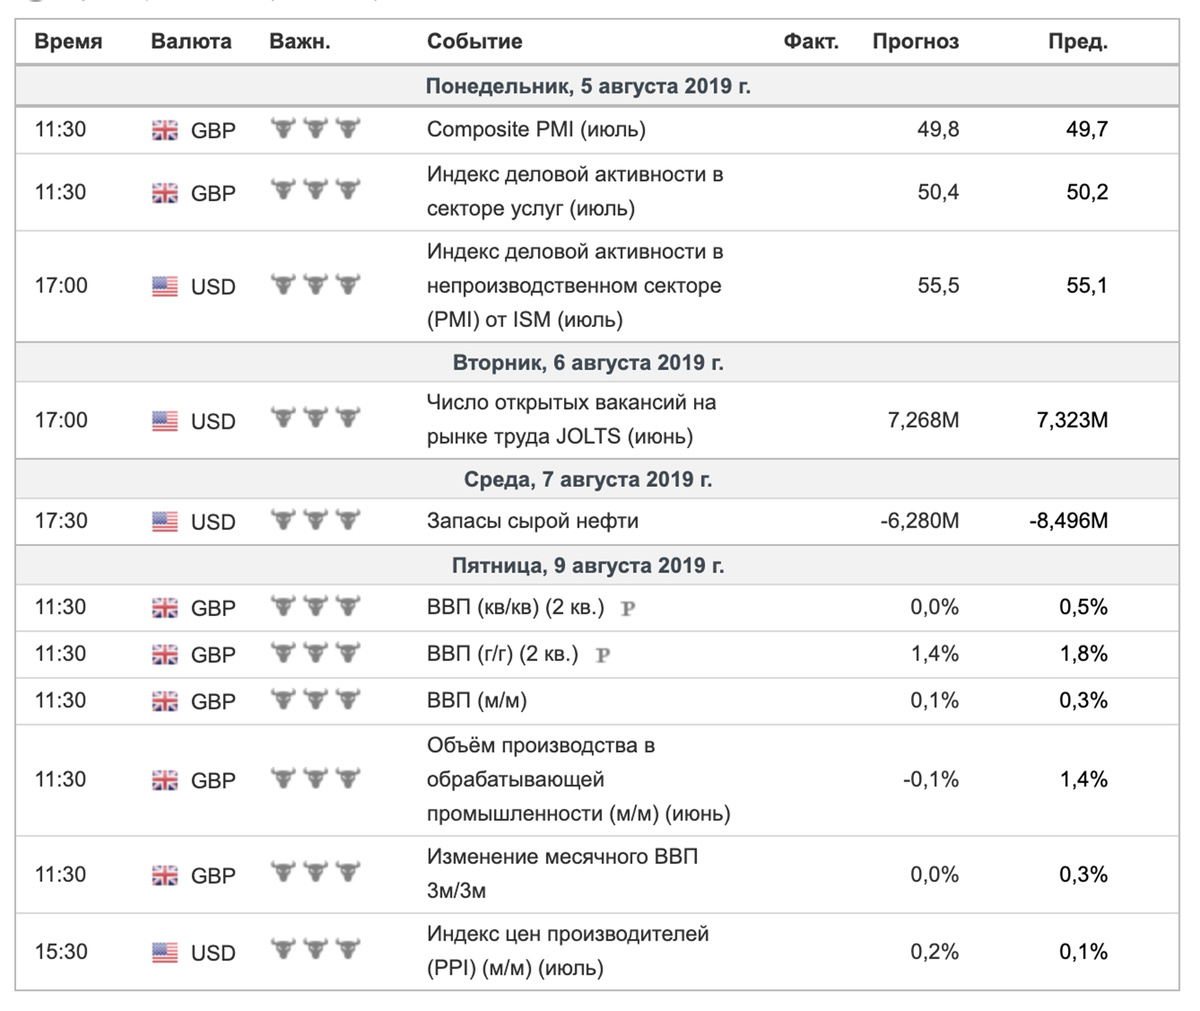
Task: Open the Запасы сырой нефти event
Action: click(x=532, y=521)
